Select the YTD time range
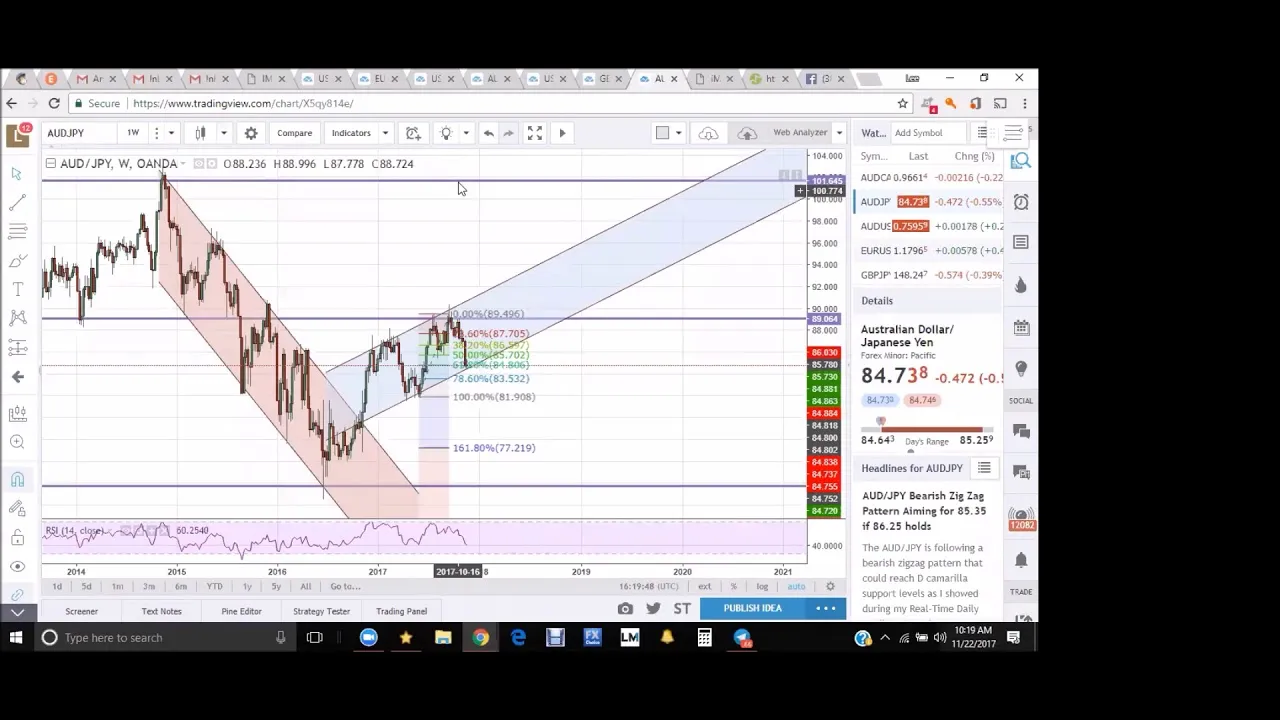The height and width of the screenshot is (720, 1280). pyautogui.click(x=214, y=586)
